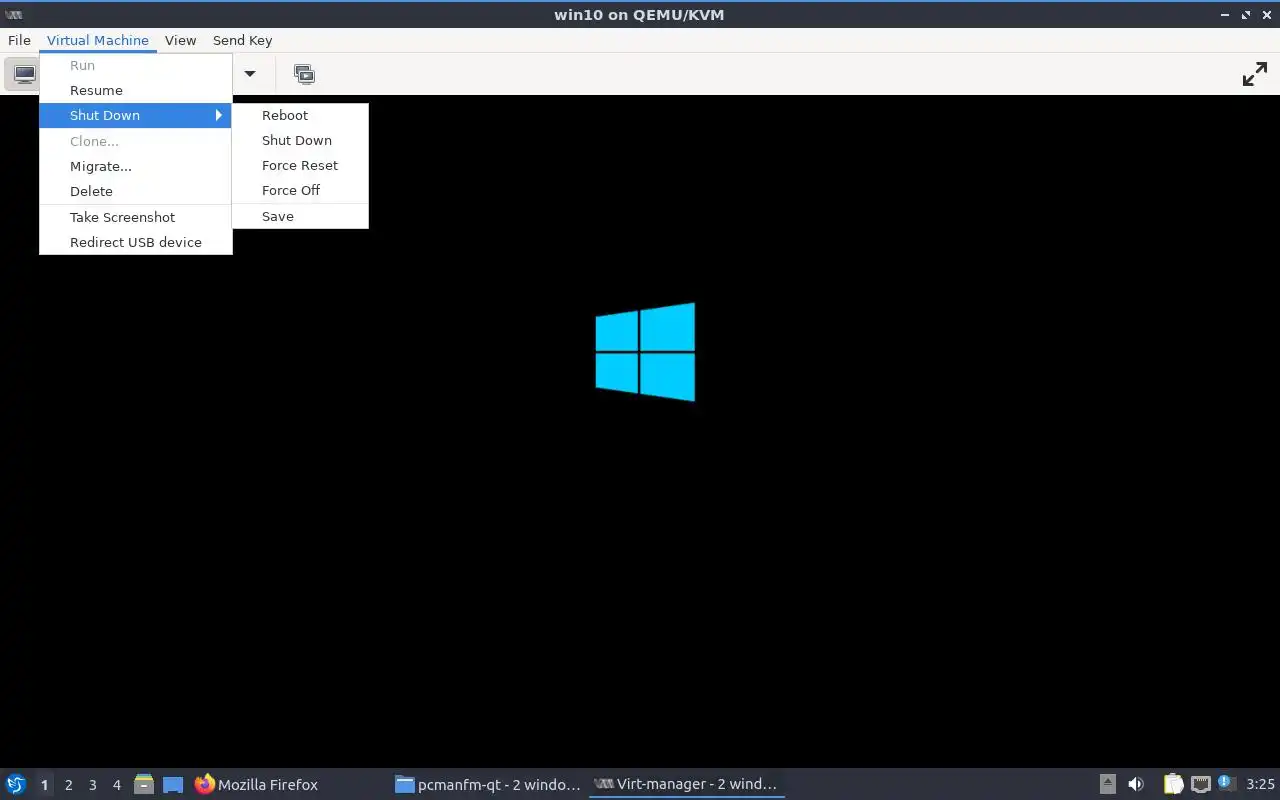This screenshot has height=800, width=1280.
Task: Click the blue show desktop icon in panel
Action: (x=173, y=784)
